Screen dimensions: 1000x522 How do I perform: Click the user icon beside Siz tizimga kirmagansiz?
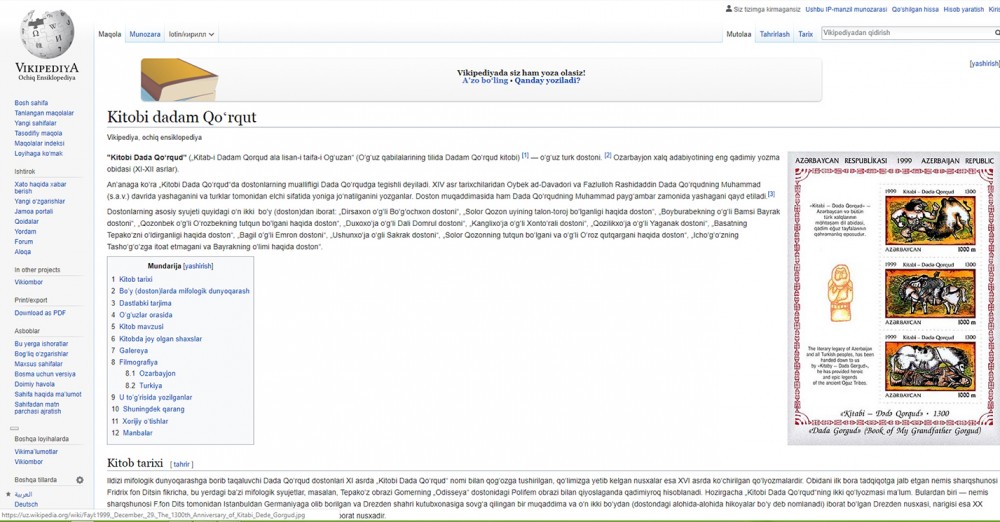click(729, 9)
